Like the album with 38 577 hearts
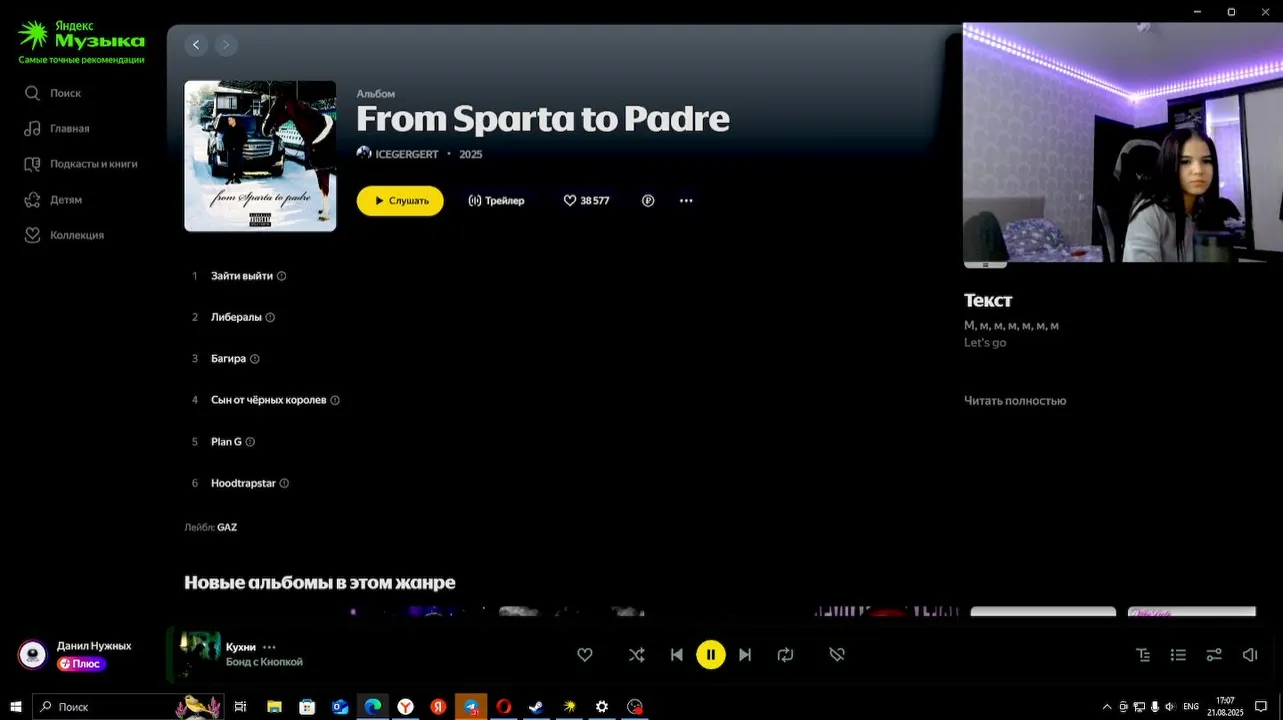 click(586, 201)
